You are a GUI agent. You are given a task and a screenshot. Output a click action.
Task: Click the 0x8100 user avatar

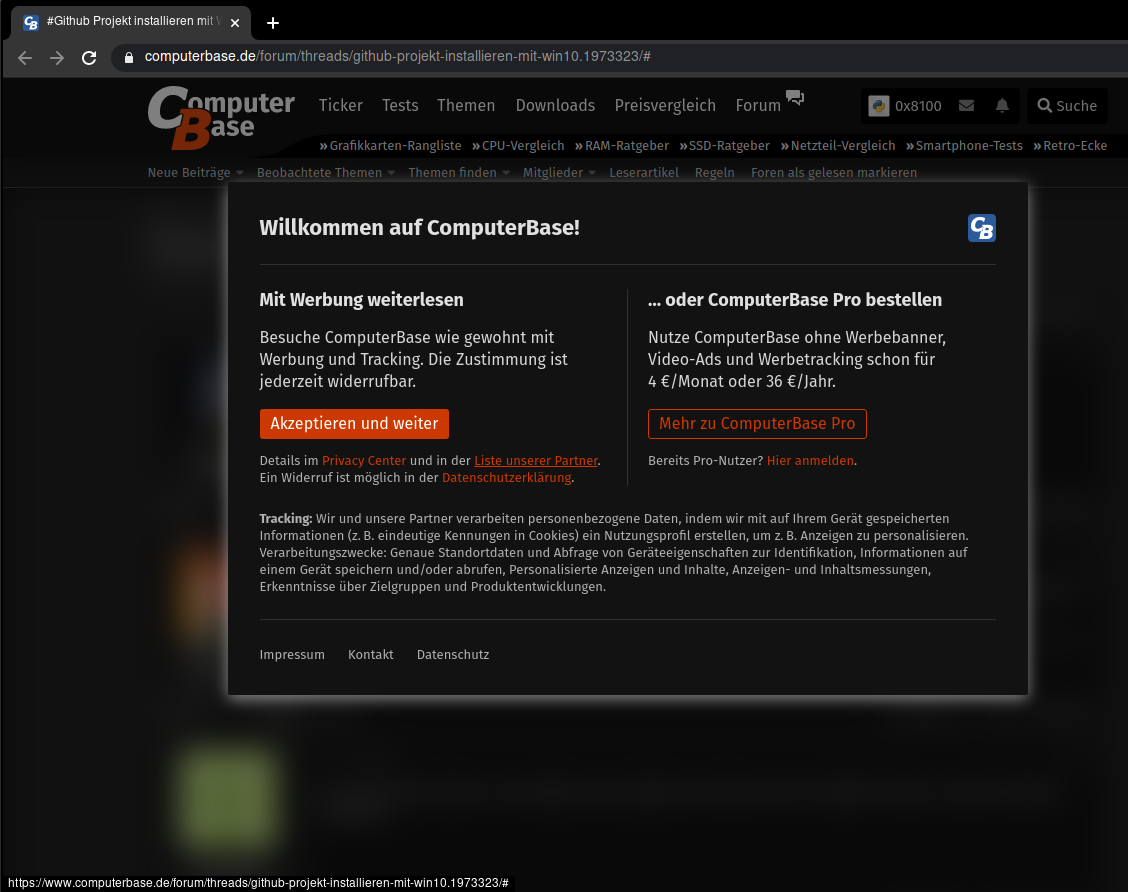click(878, 106)
